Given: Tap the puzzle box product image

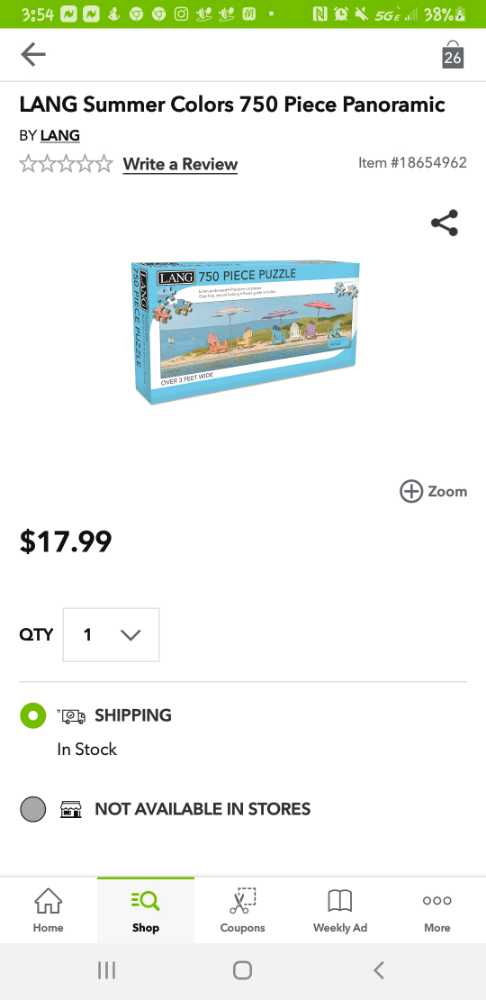Looking at the screenshot, I should click(244, 332).
